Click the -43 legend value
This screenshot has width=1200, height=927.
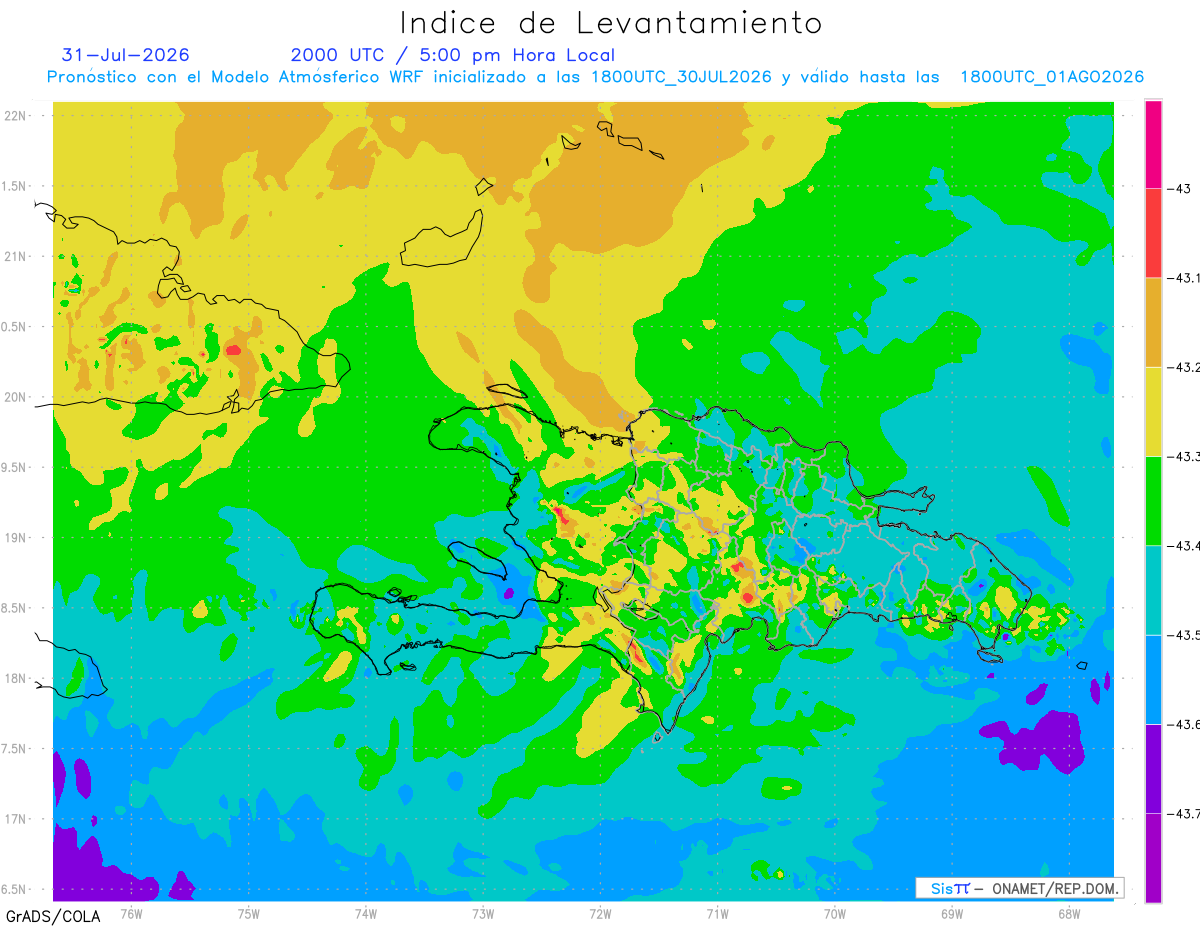1178,188
